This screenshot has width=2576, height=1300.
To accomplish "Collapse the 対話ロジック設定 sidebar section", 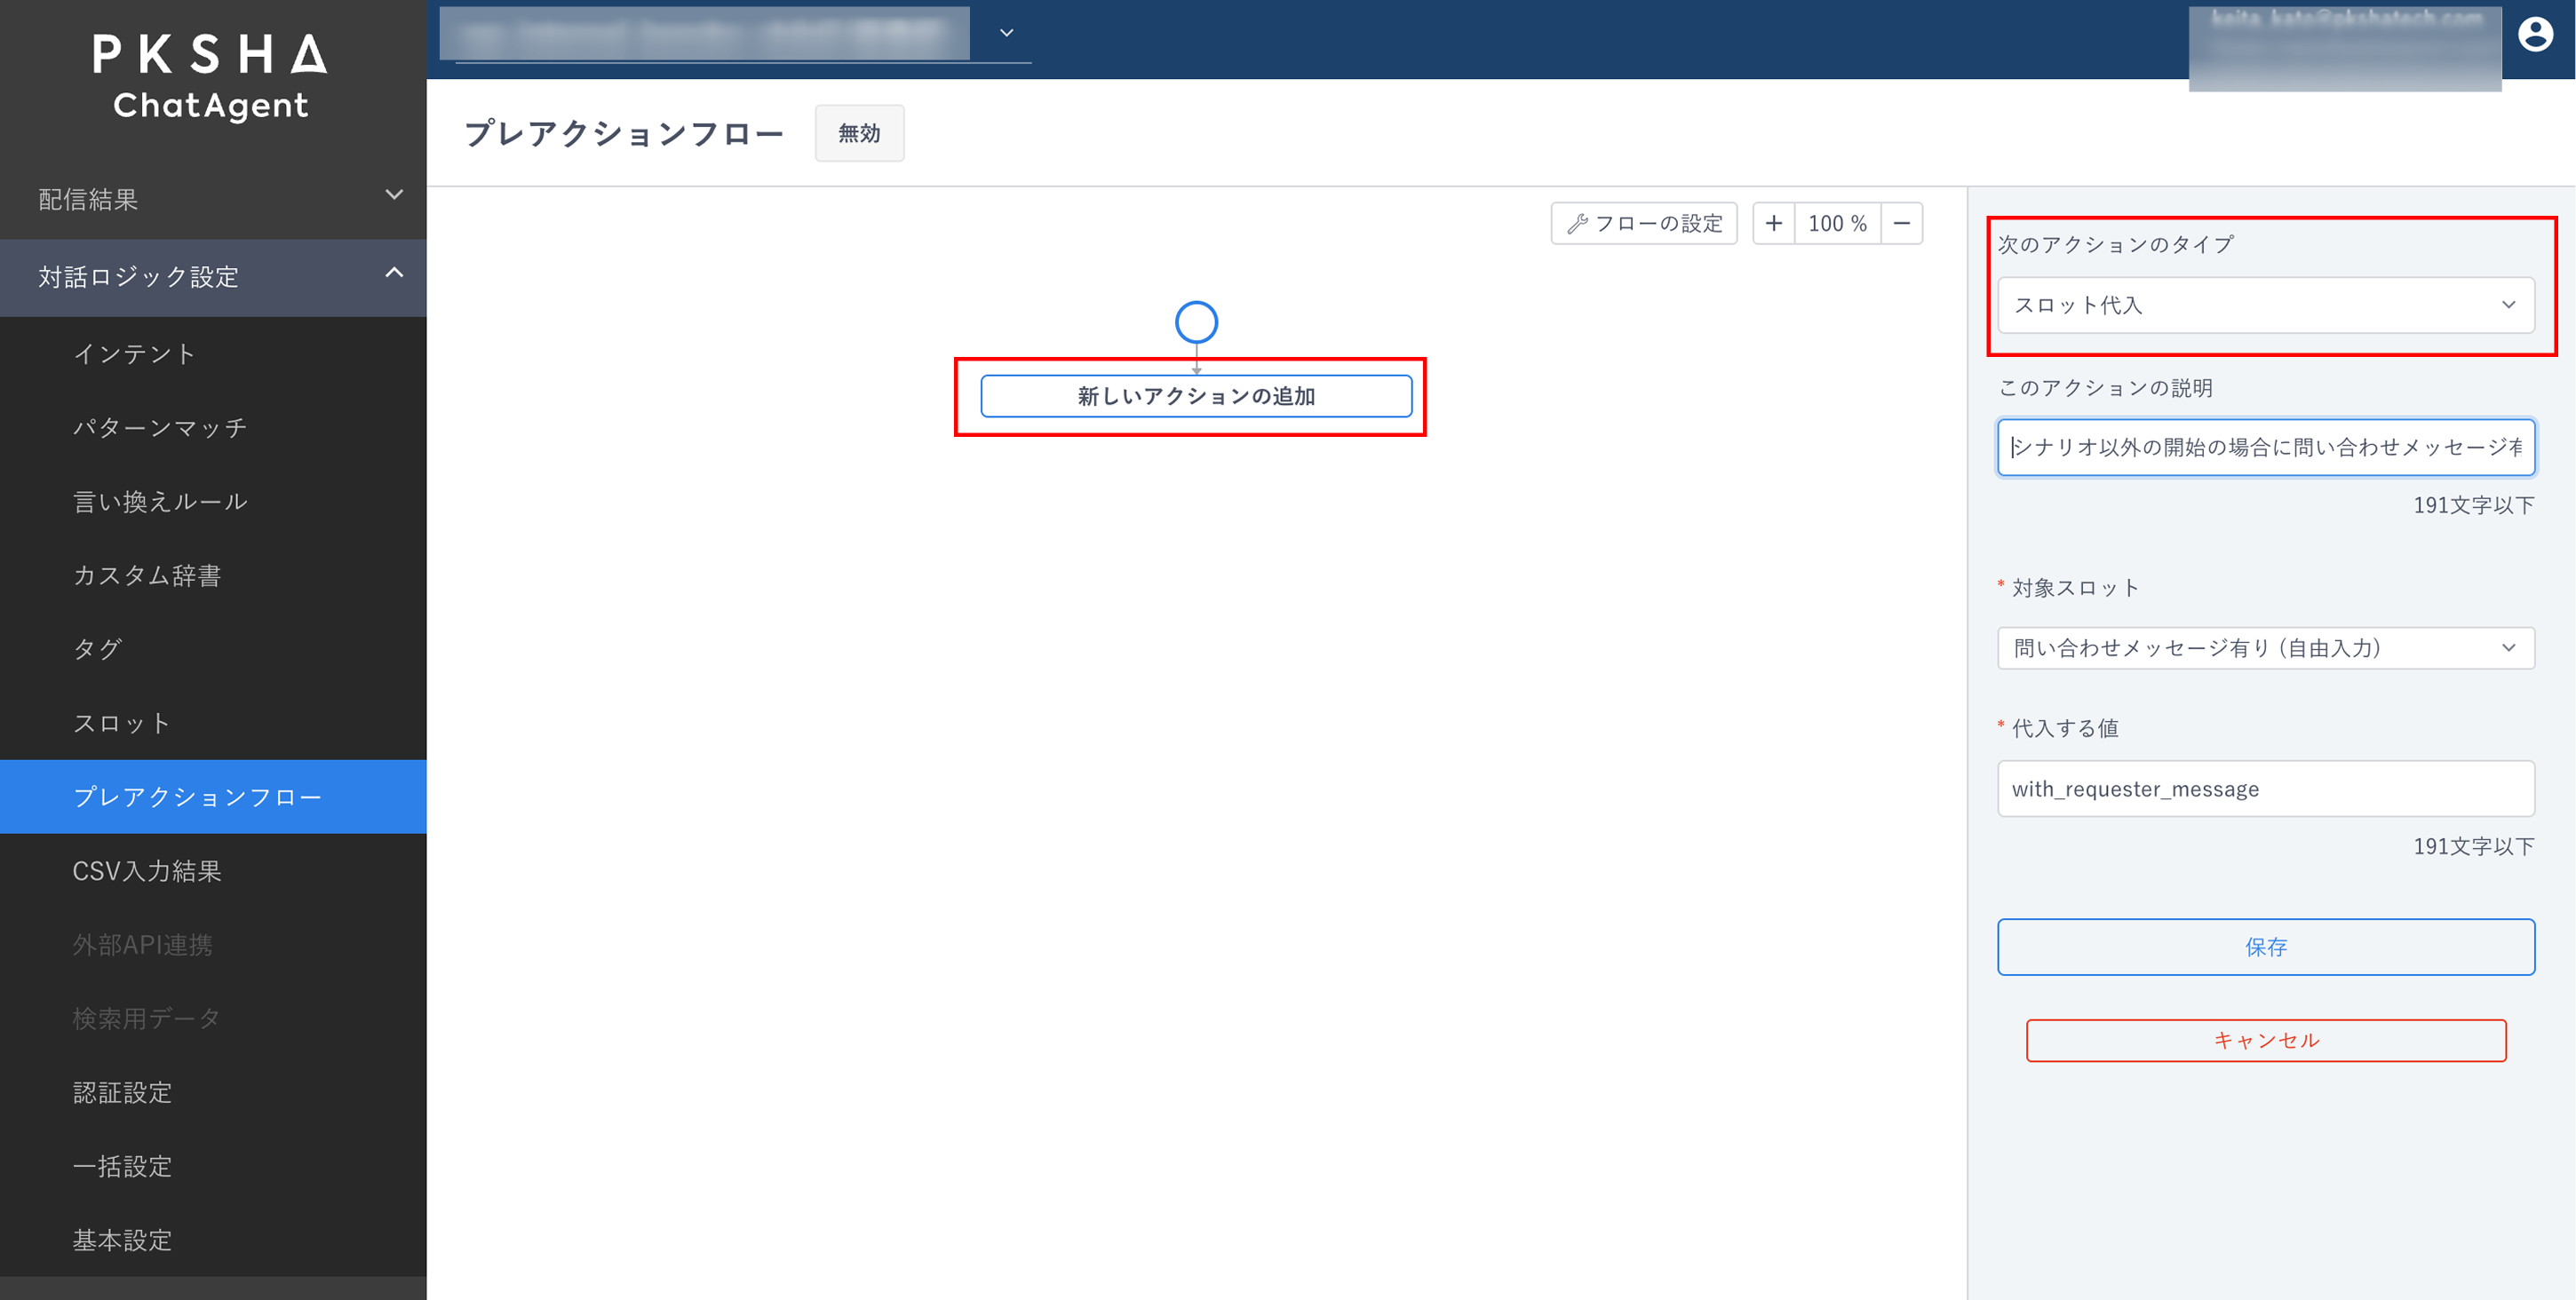I will (213, 277).
